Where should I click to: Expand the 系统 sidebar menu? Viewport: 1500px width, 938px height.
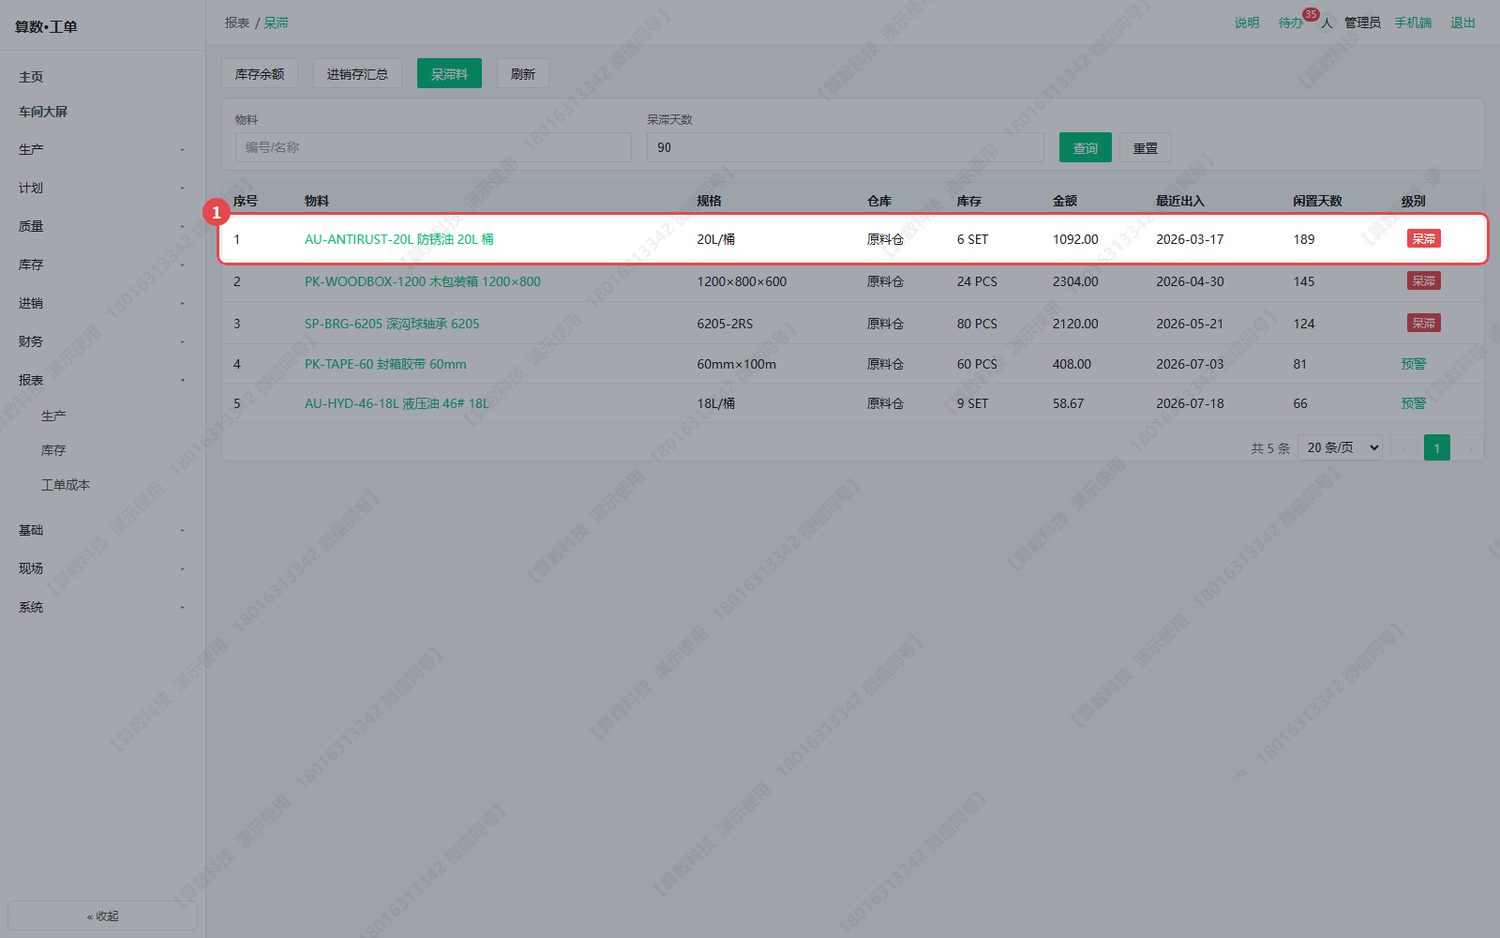click(102, 607)
